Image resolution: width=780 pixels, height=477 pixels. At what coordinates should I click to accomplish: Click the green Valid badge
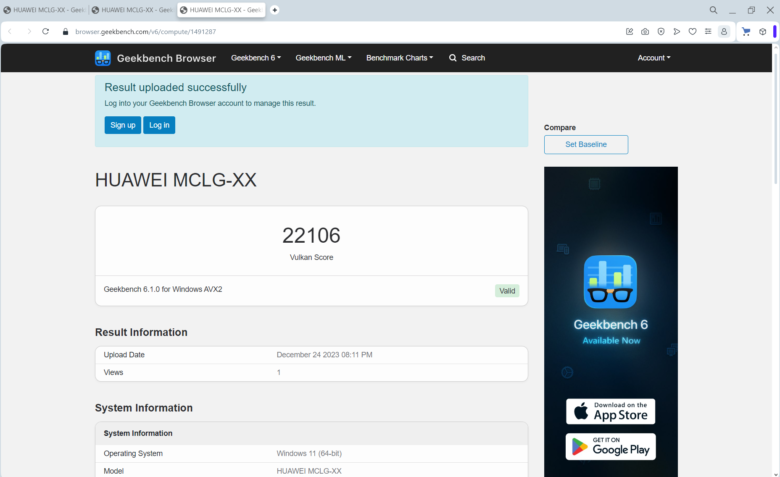(x=507, y=291)
